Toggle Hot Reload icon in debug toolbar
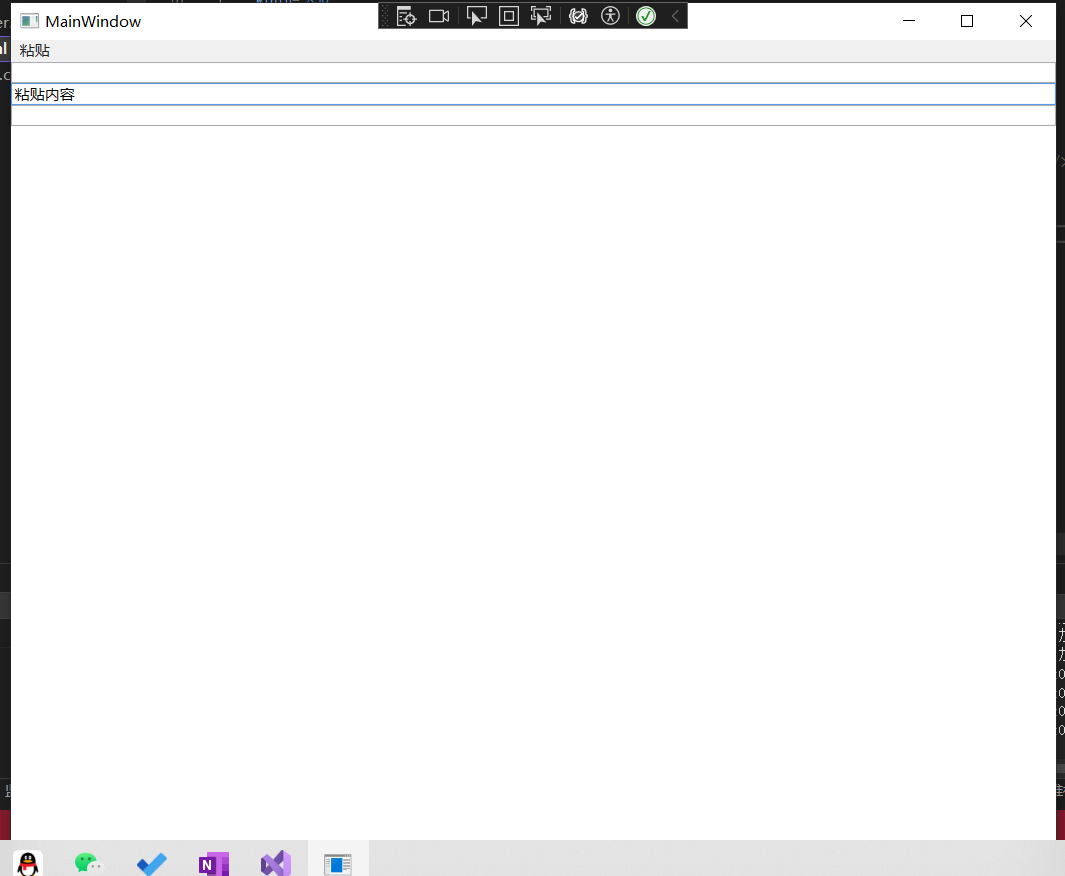 pos(578,16)
